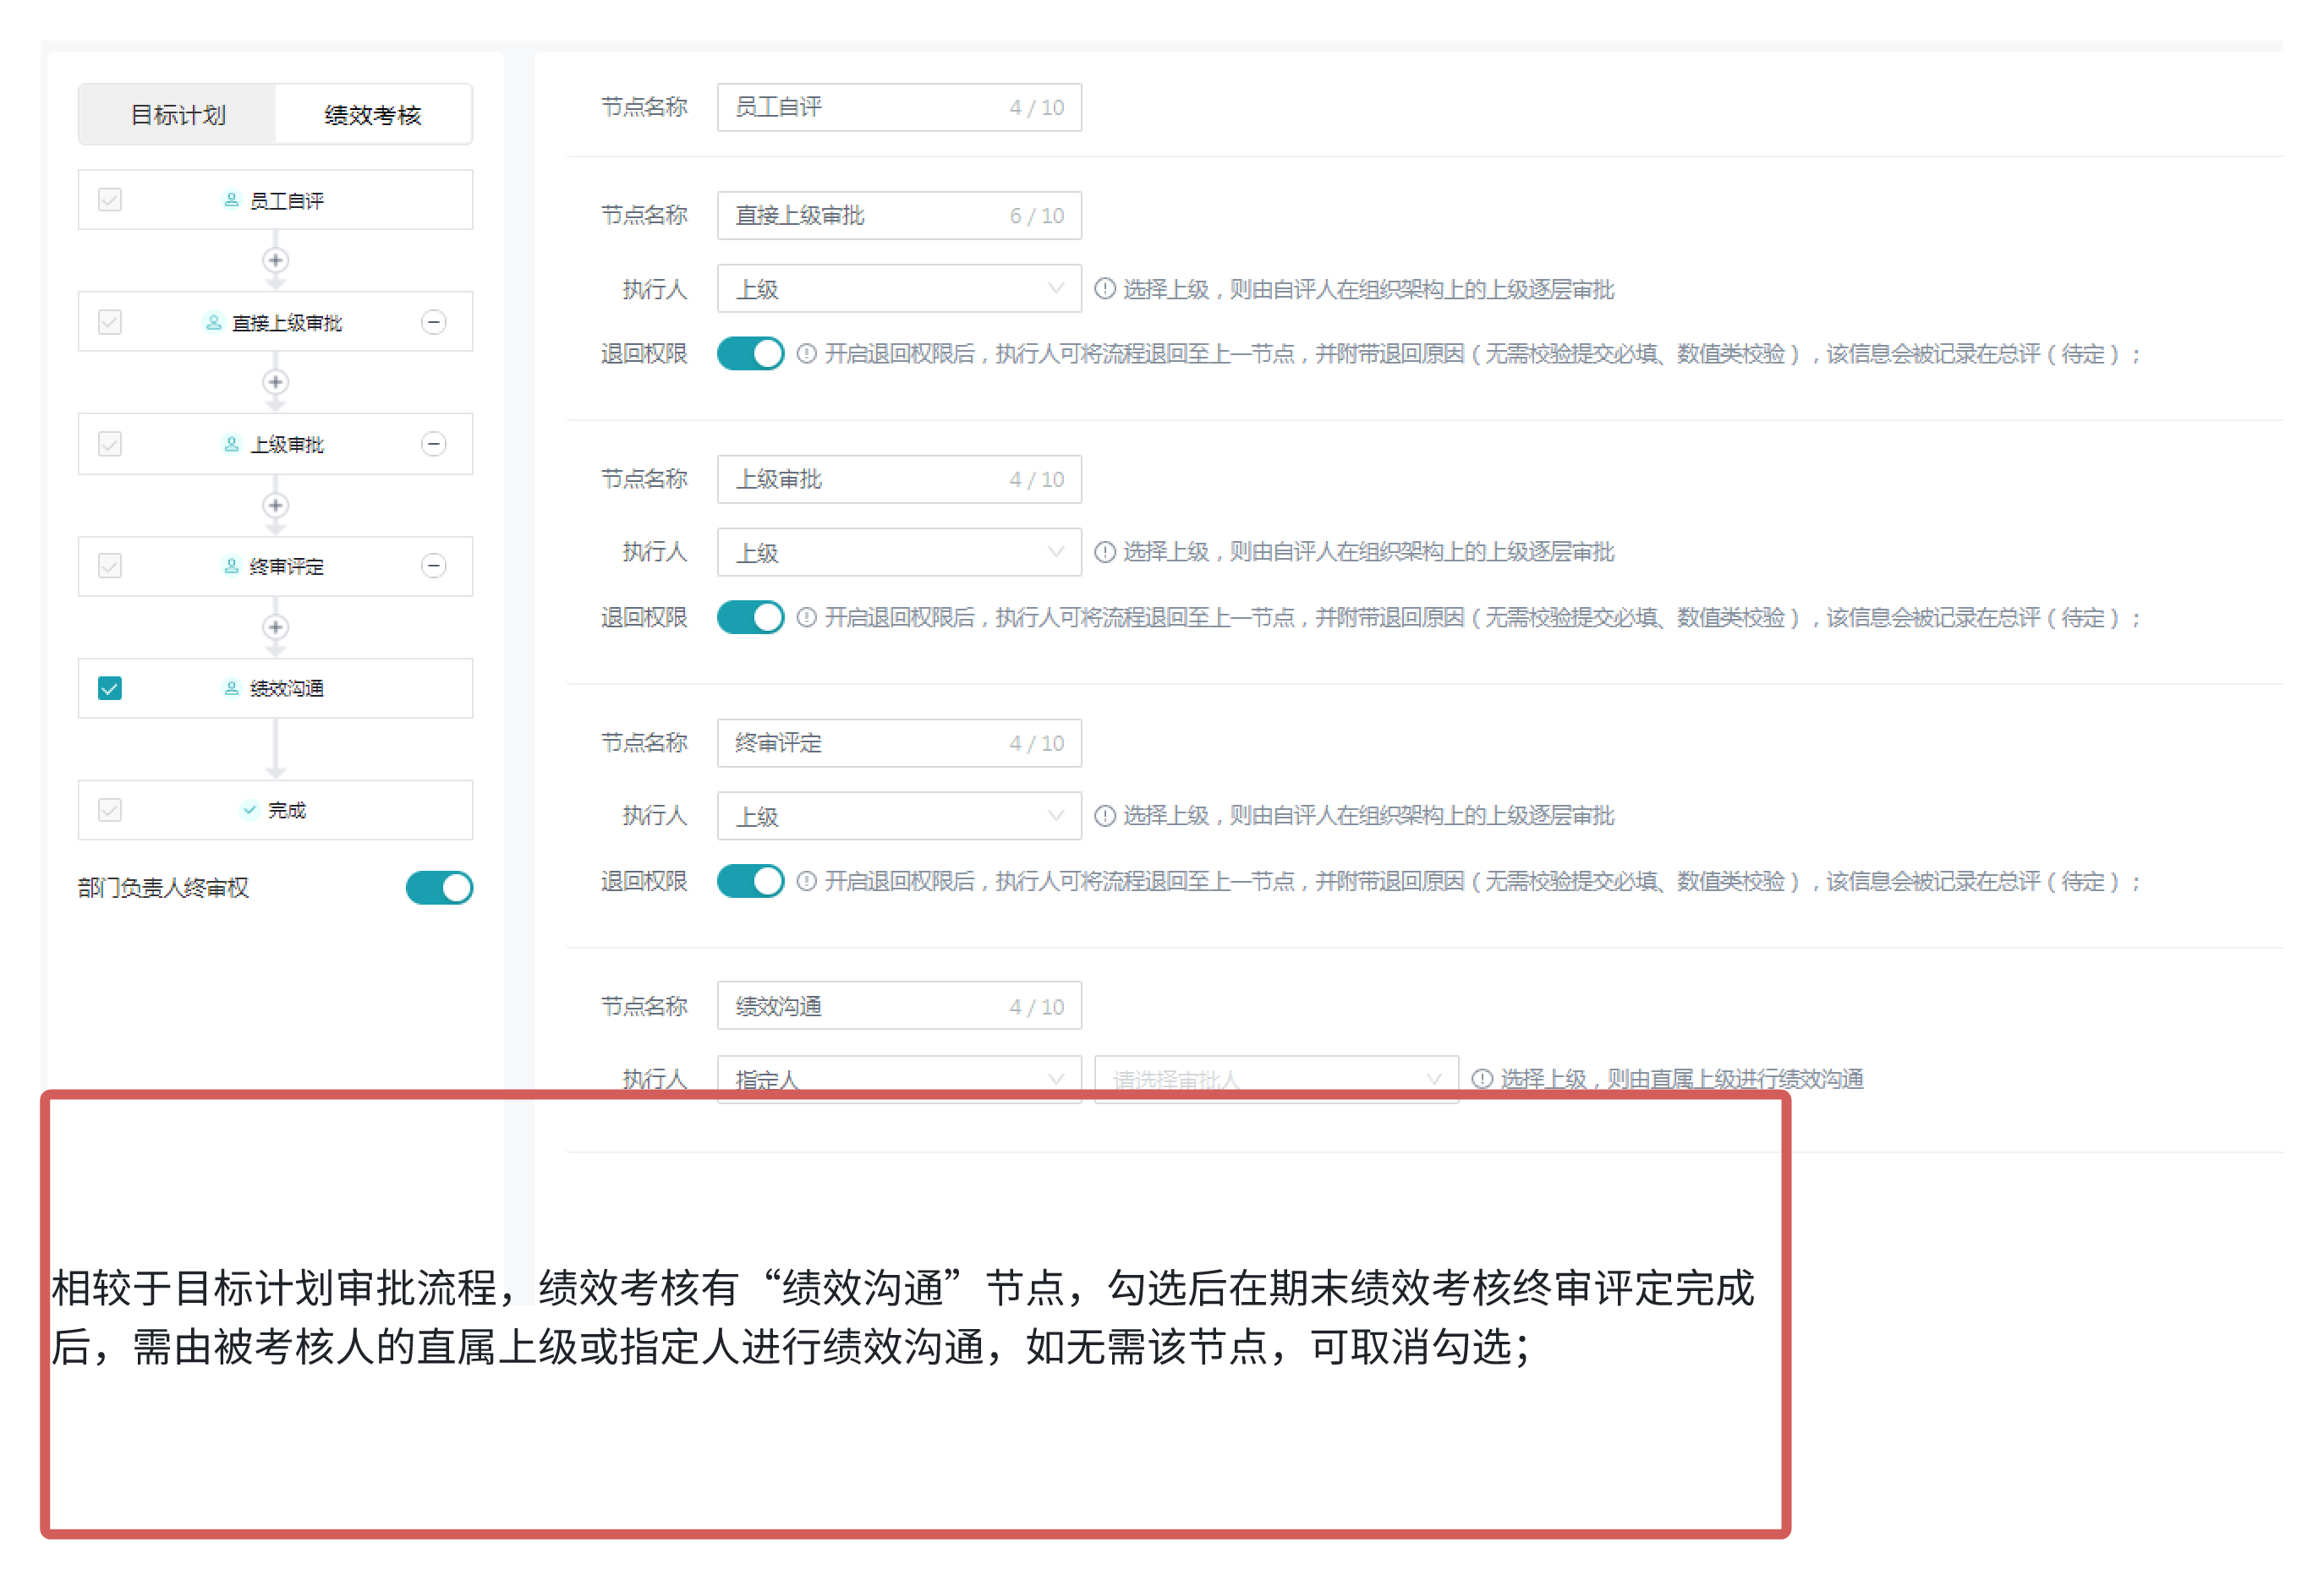The width and height of the screenshot is (2324, 1581).
Task: Toggle 部门负责人终审权 switch off
Action: tap(439, 887)
